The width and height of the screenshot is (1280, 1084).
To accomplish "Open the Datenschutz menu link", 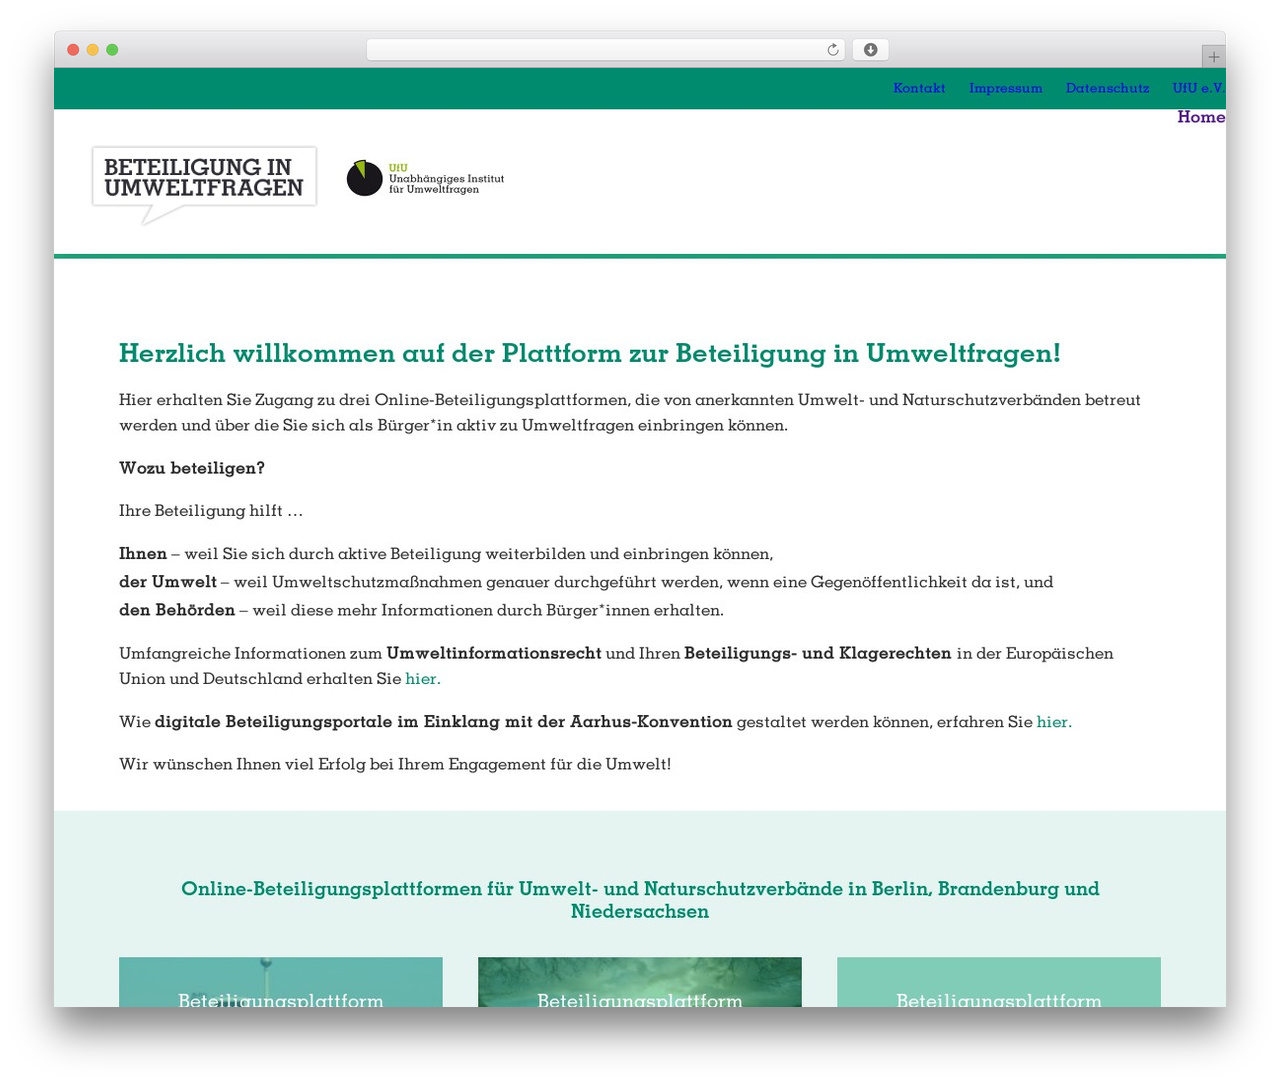I will click(1107, 88).
